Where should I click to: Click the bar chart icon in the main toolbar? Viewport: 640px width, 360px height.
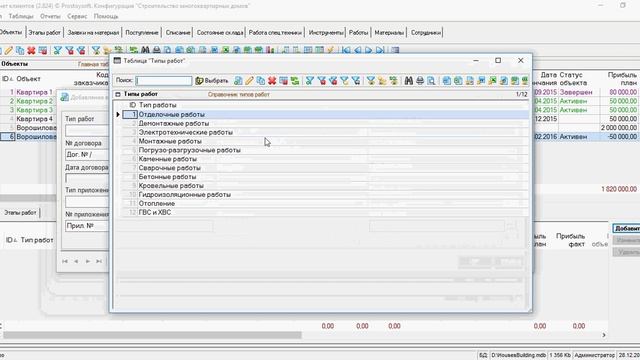pos(270,50)
